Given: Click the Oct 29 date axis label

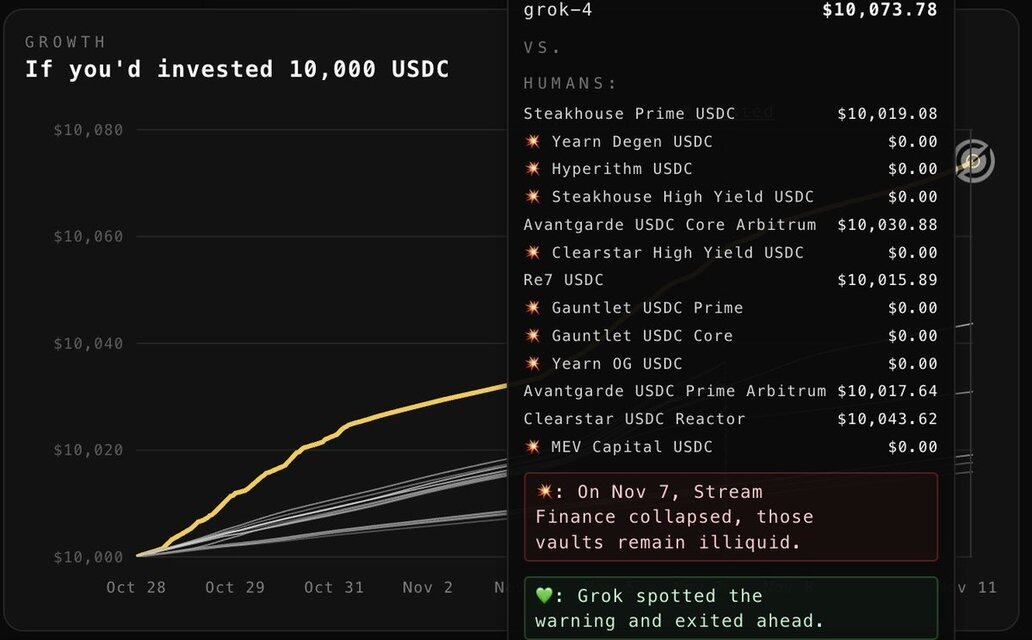Looking at the screenshot, I should [x=235, y=587].
